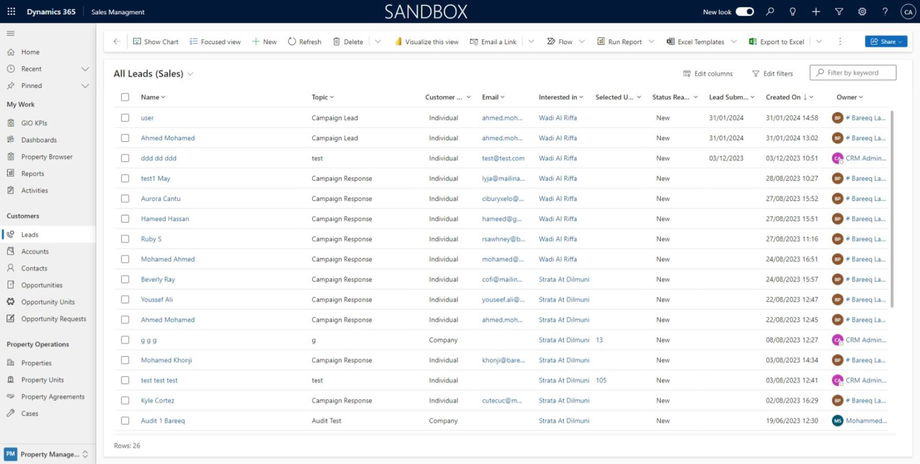Open the Property Management area switcher
Image resolution: width=920 pixels, height=464 pixels.
47,454
